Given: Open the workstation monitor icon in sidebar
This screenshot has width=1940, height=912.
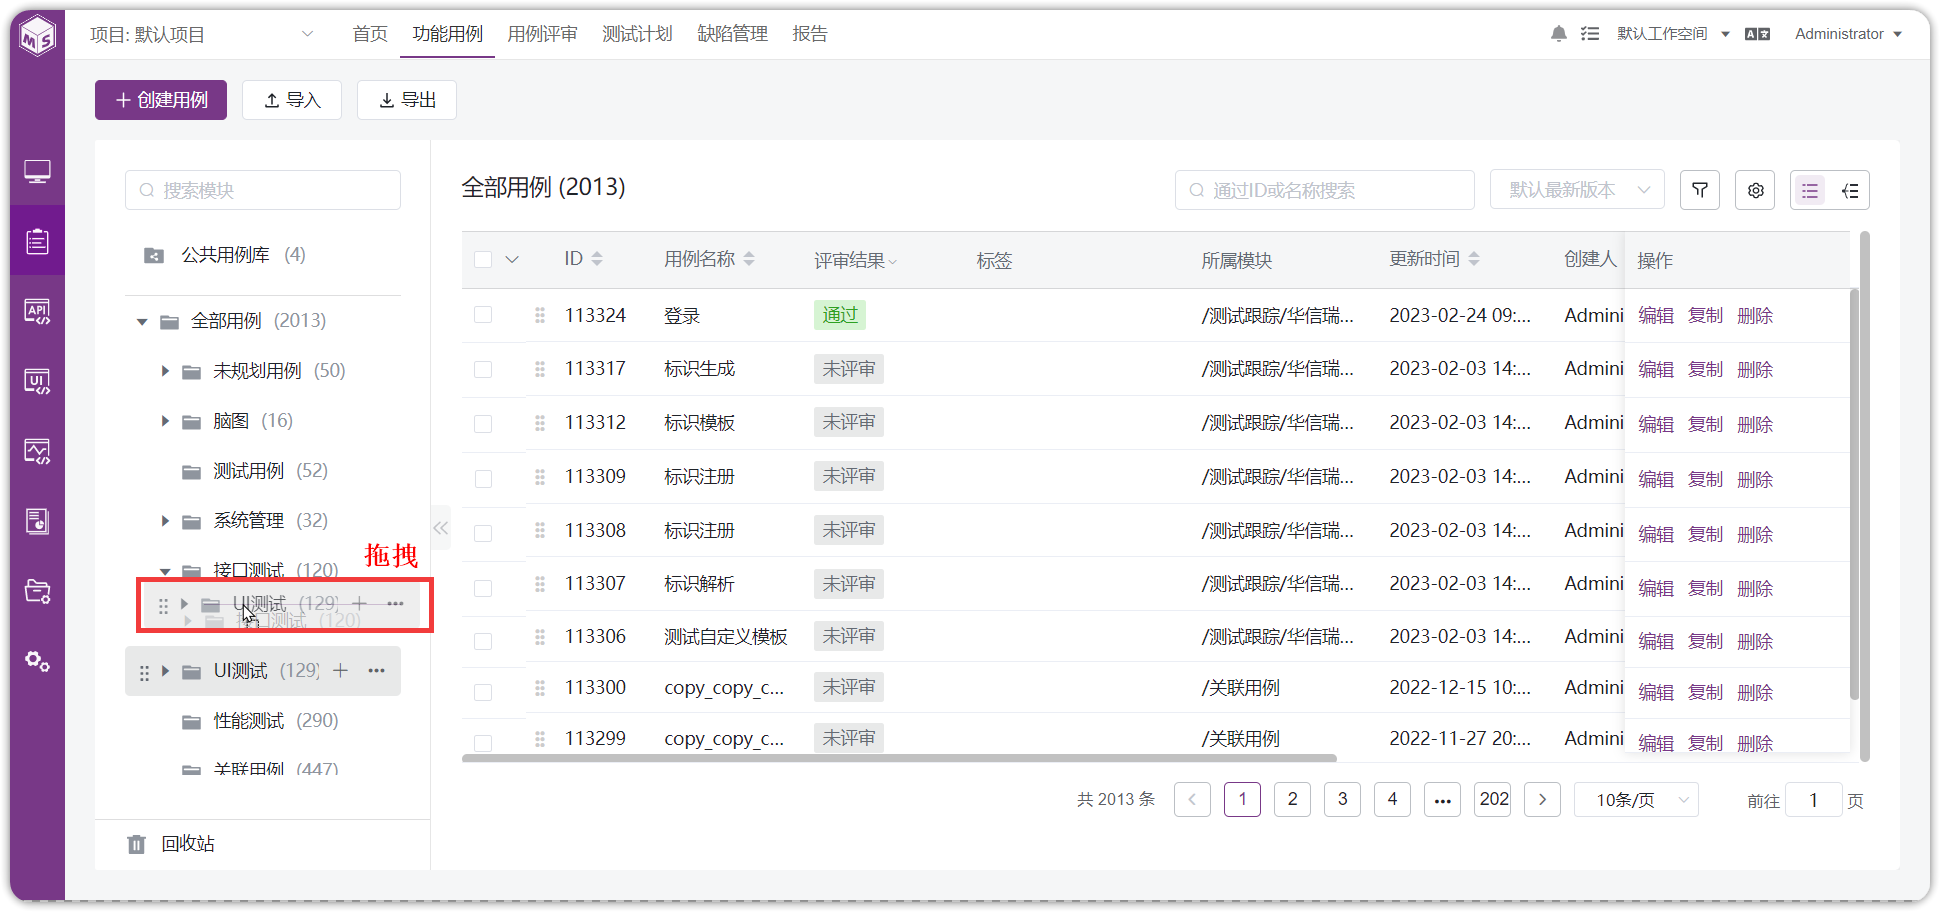Looking at the screenshot, I should [x=37, y=172].
